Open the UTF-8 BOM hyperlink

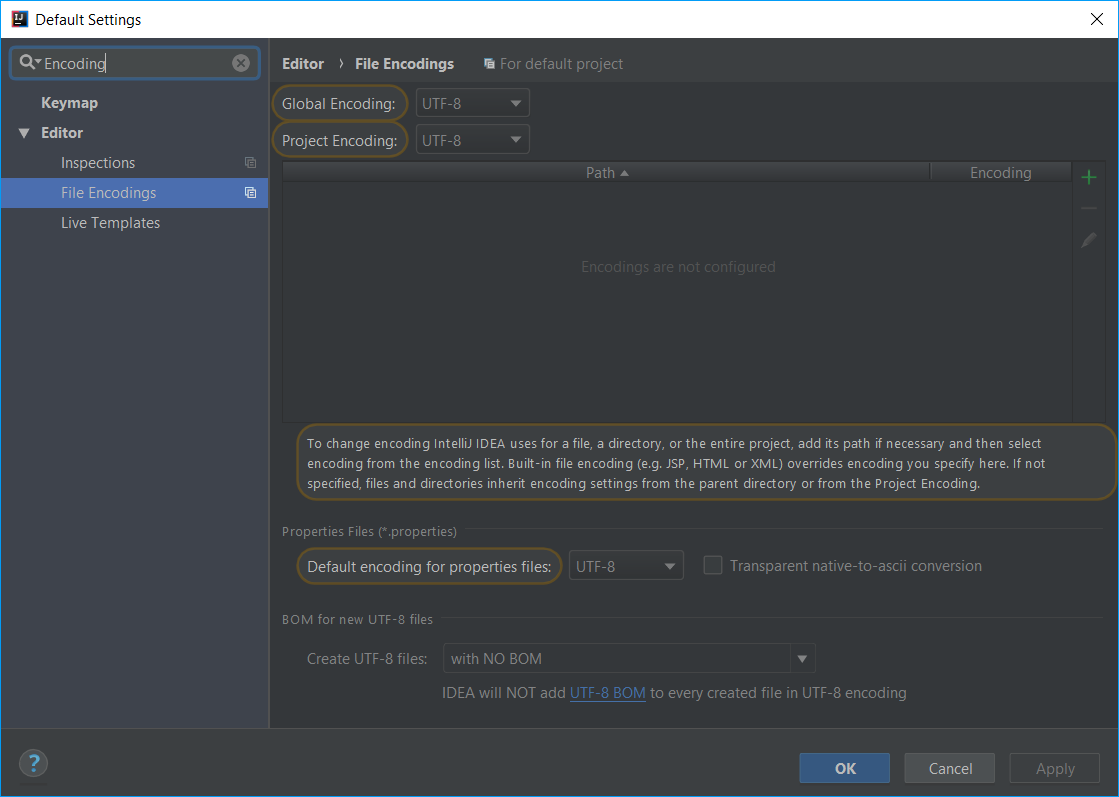pyautogui.click(x=607, y=692)
